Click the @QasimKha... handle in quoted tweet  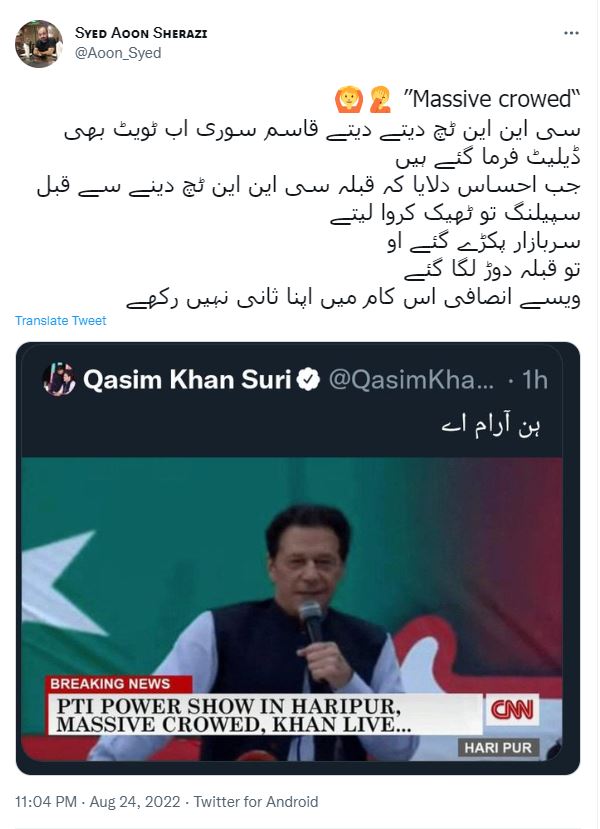(412, 380)
